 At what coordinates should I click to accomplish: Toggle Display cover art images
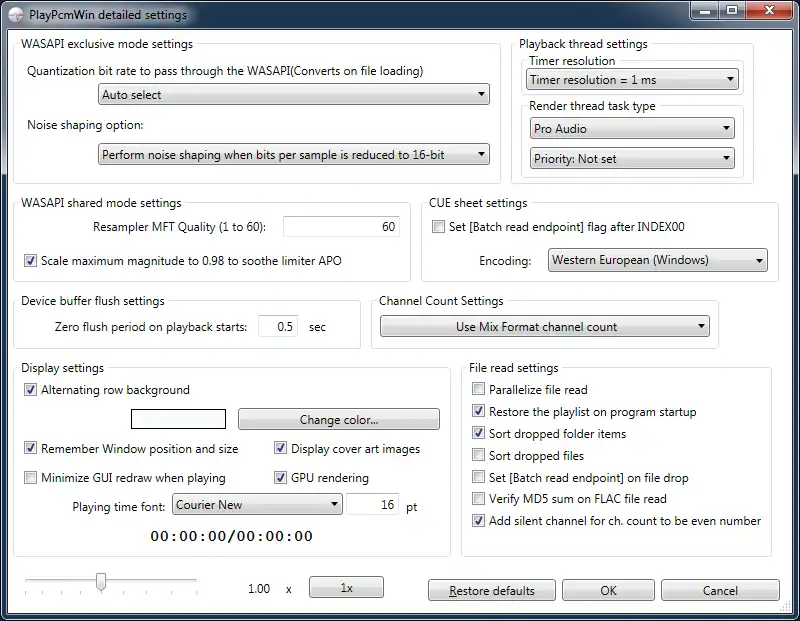click(x=281, y=449)
